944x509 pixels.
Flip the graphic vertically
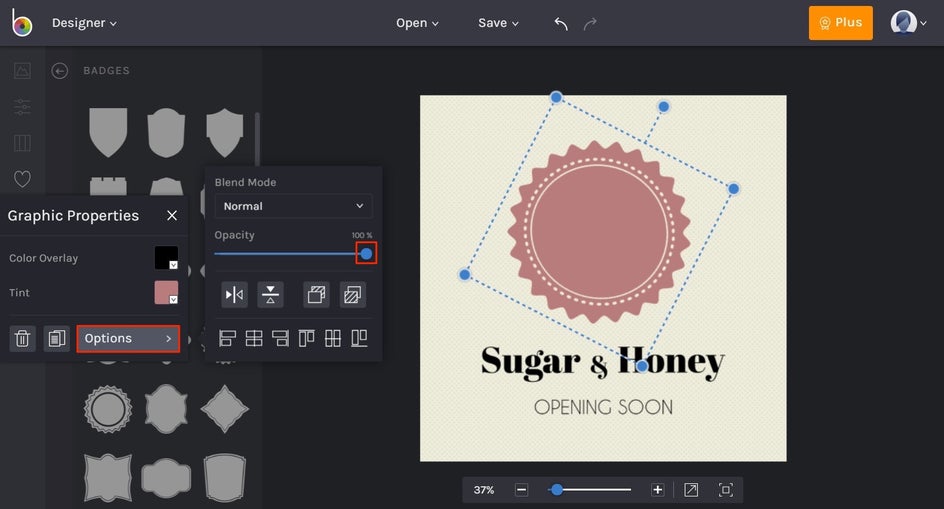pyautogui.click(x=270, y=295)
